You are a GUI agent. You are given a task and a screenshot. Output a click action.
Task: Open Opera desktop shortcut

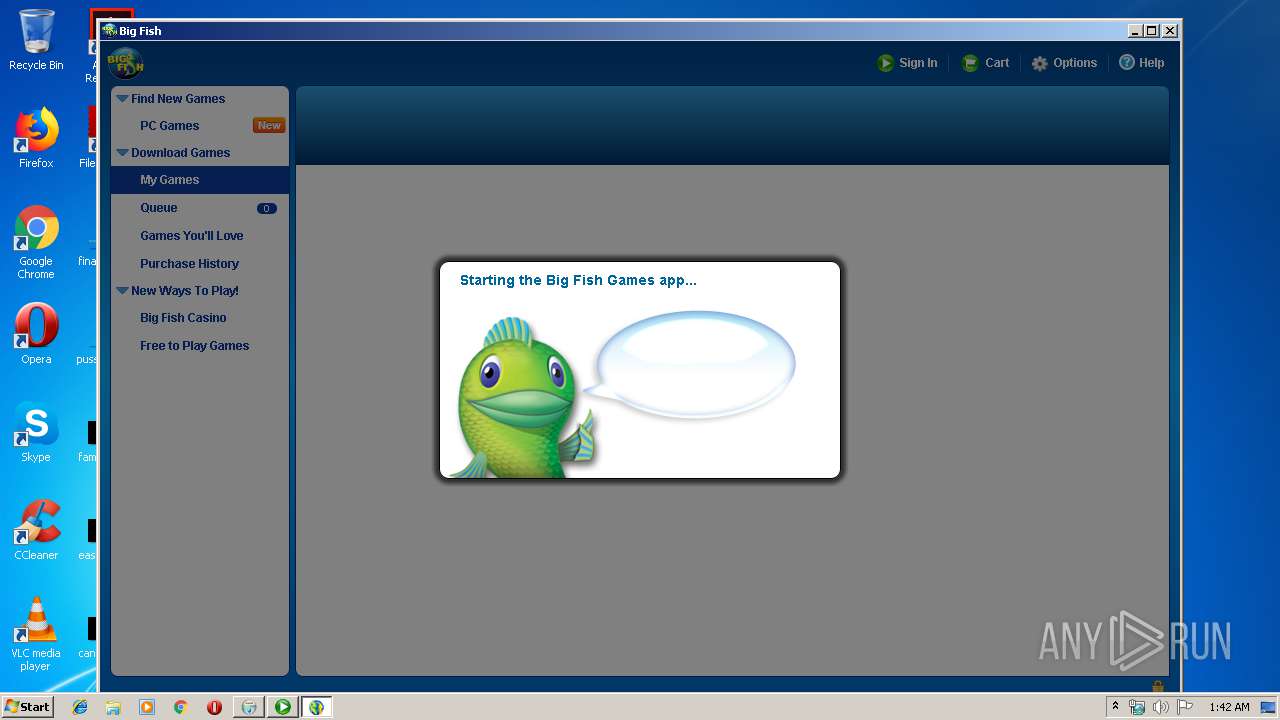(36, 334)
